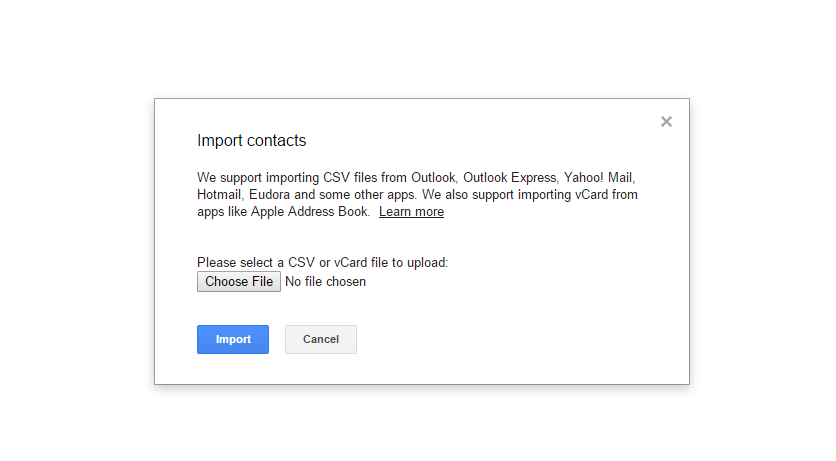Viewport: 836px width, 461px height.
Task: Cancel the contact import
Action: tap(320, 339)
